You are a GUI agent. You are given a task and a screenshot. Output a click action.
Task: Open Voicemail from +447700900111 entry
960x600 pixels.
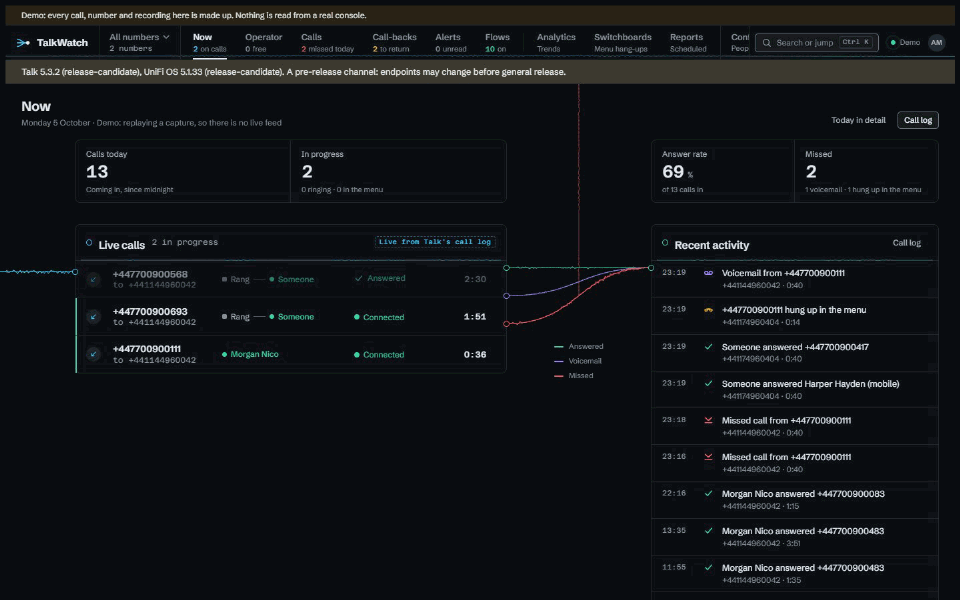click(x=795, y=279)
